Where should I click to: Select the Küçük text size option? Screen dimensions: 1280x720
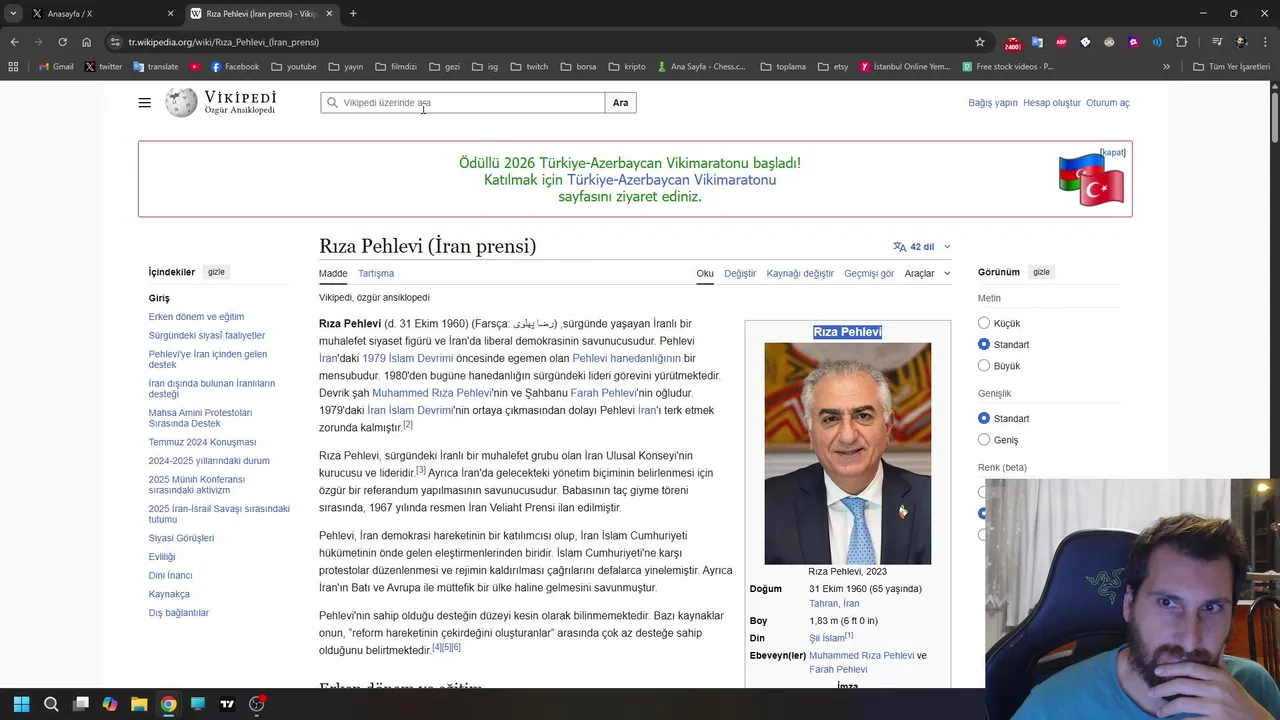point(984,323)
